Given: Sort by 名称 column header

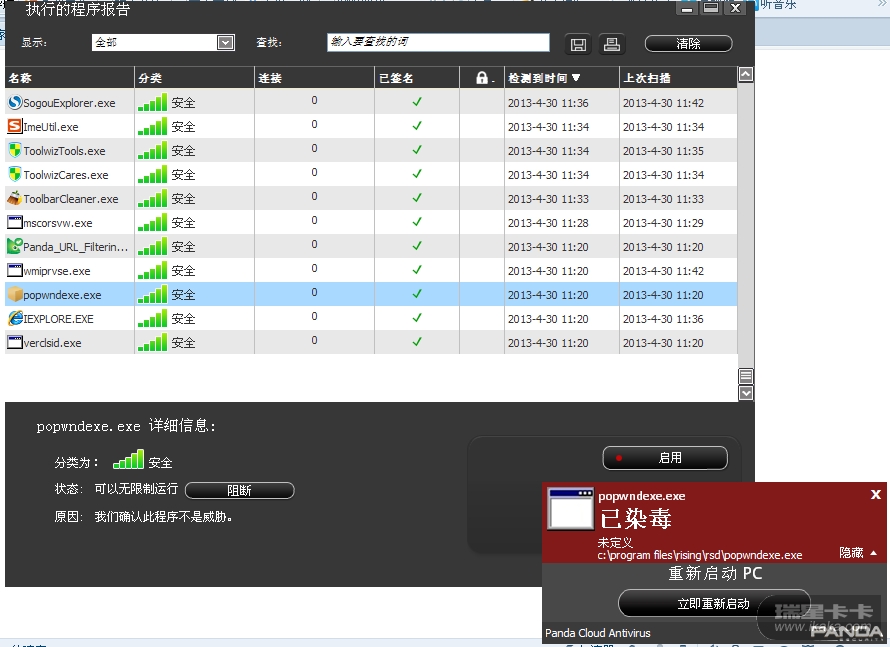Looking at the screenshot, I should click(70, 78).
